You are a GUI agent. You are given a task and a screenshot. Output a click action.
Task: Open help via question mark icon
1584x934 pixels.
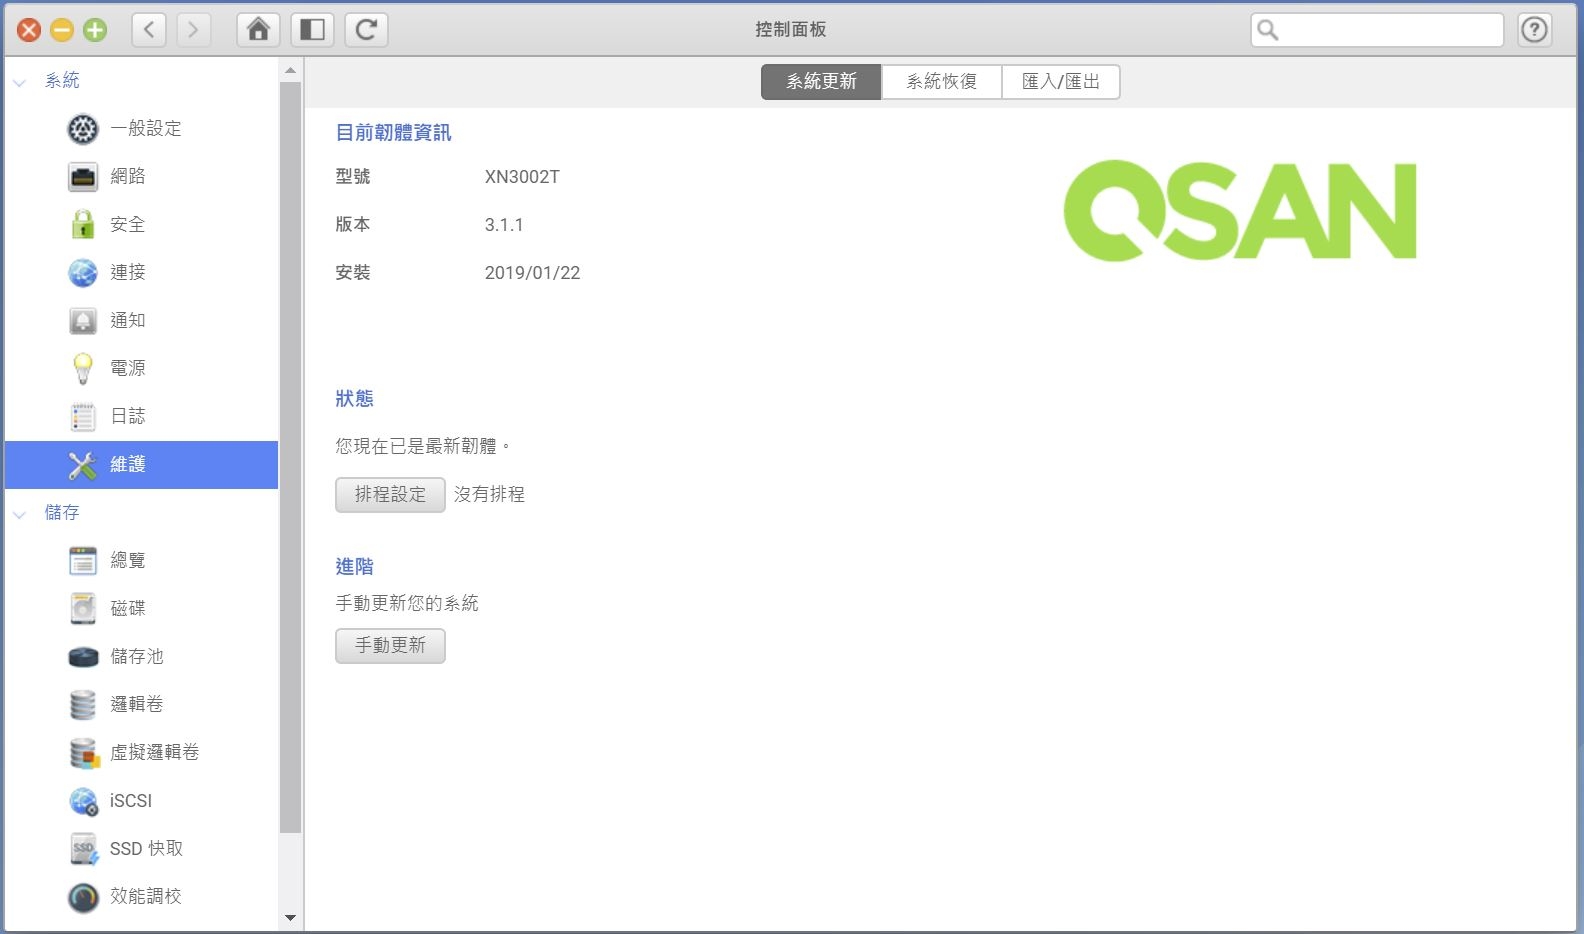[1534, 30]
